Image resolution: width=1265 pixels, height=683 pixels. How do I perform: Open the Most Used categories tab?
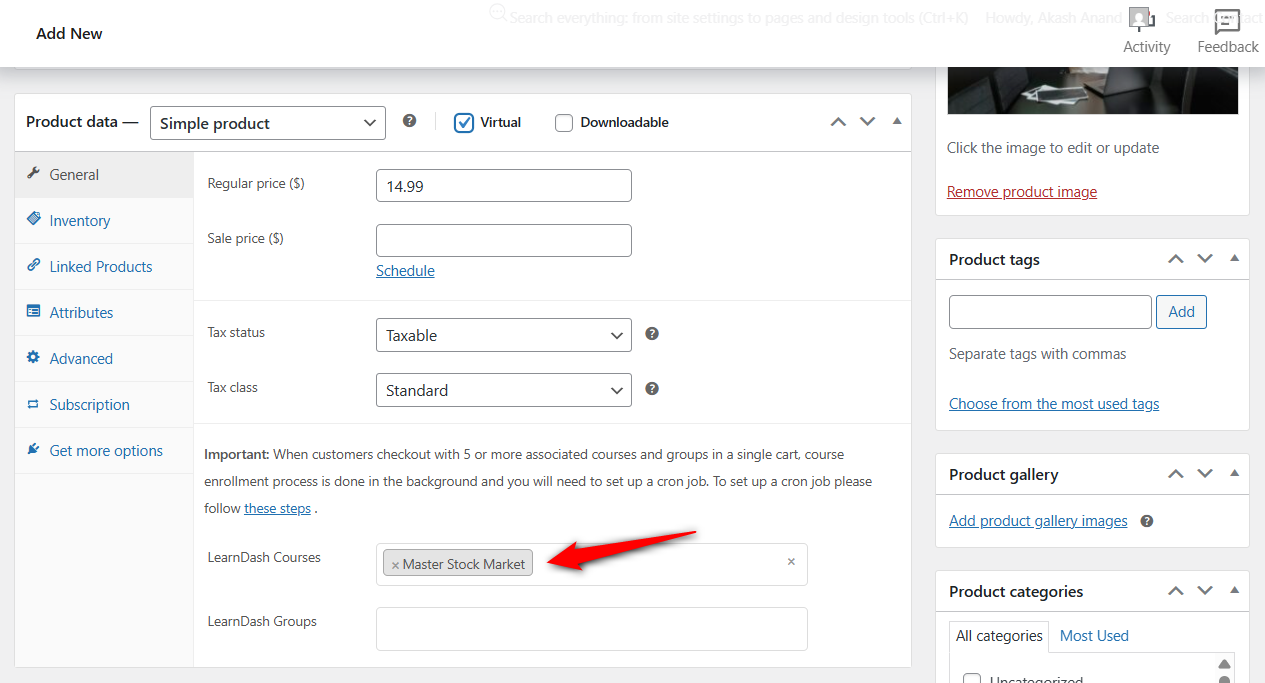(1093, 635)
